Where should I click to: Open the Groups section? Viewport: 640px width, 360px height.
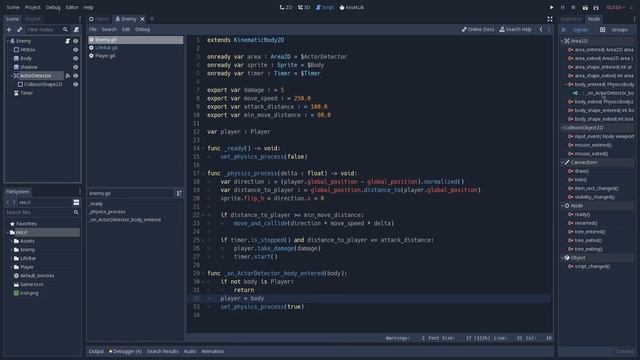[x=615, y=29]
